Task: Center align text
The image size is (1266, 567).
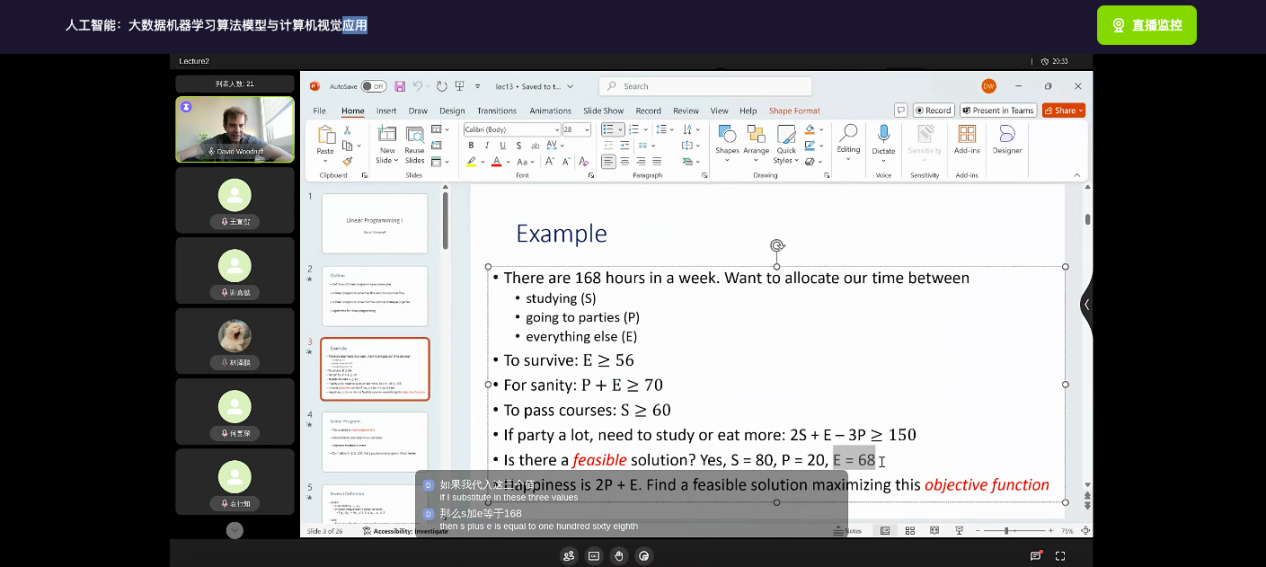Action: (625, 161)
